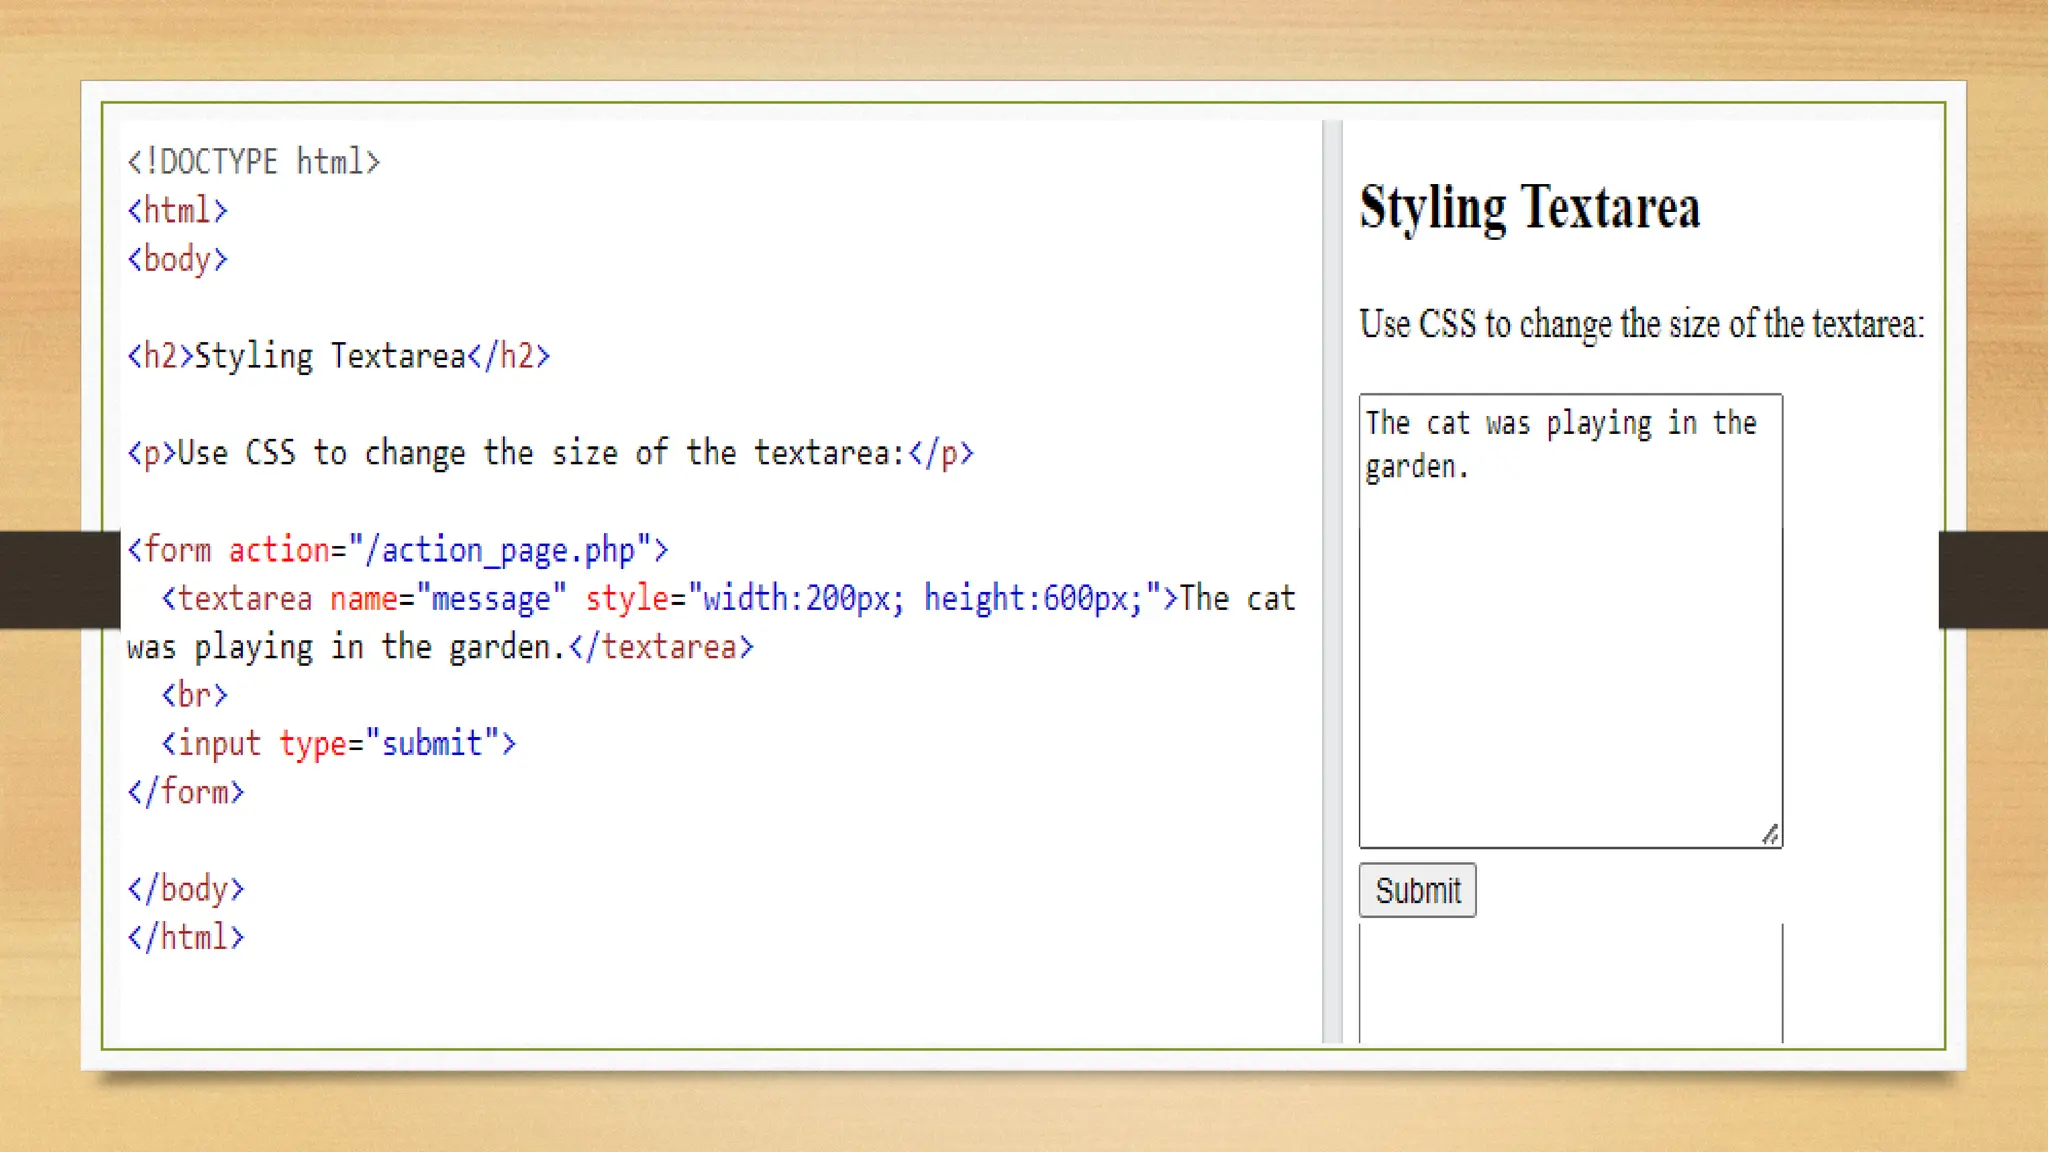Click the Styling Textarea heading in preview

click(1529, 208)
